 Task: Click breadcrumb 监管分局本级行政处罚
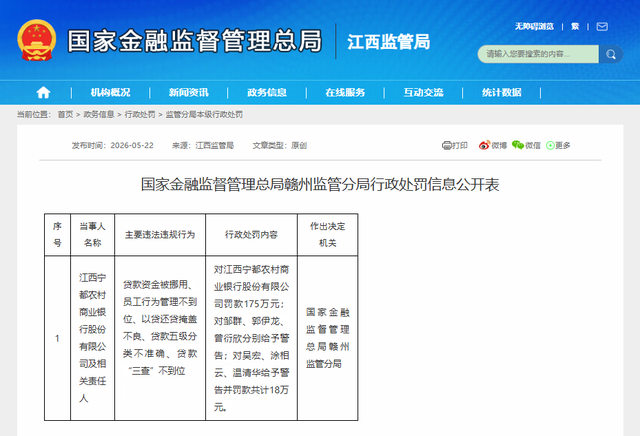pos(204,115)
